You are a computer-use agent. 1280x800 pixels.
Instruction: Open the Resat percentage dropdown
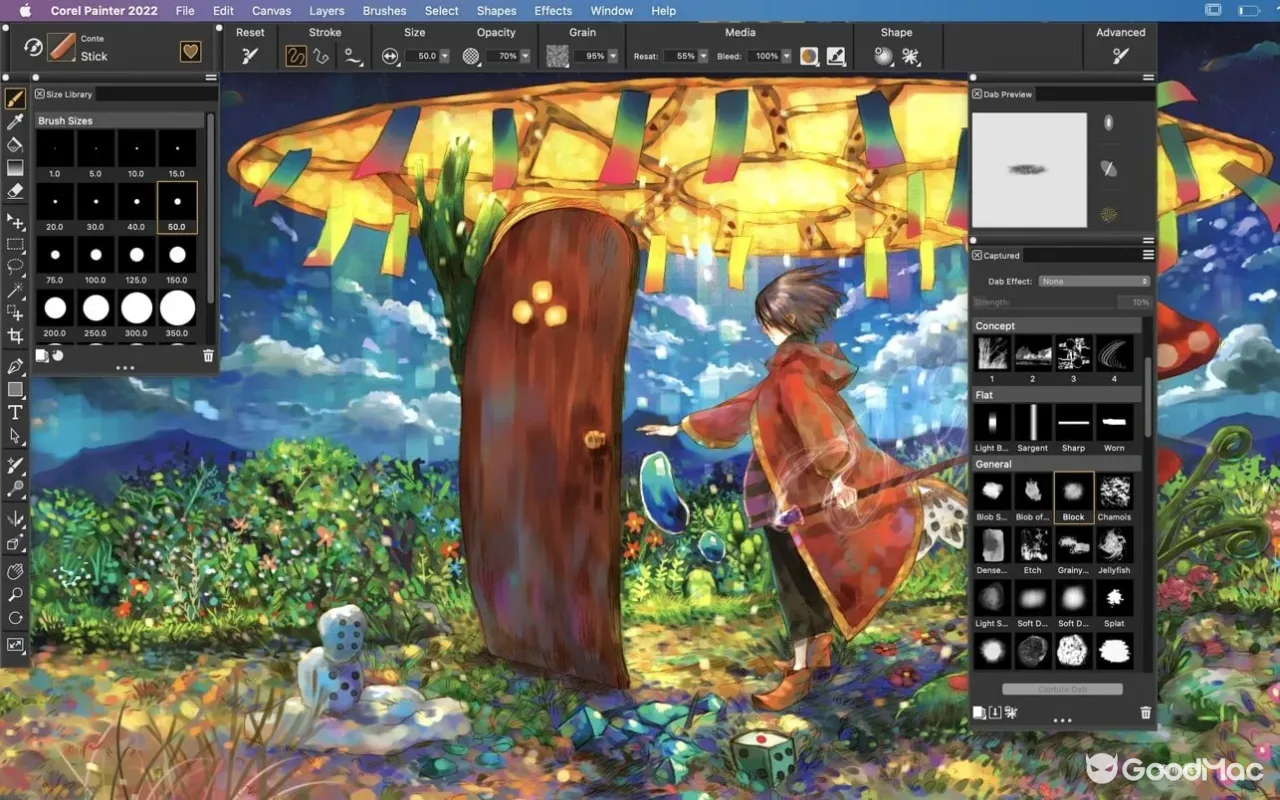click(703, 56)
